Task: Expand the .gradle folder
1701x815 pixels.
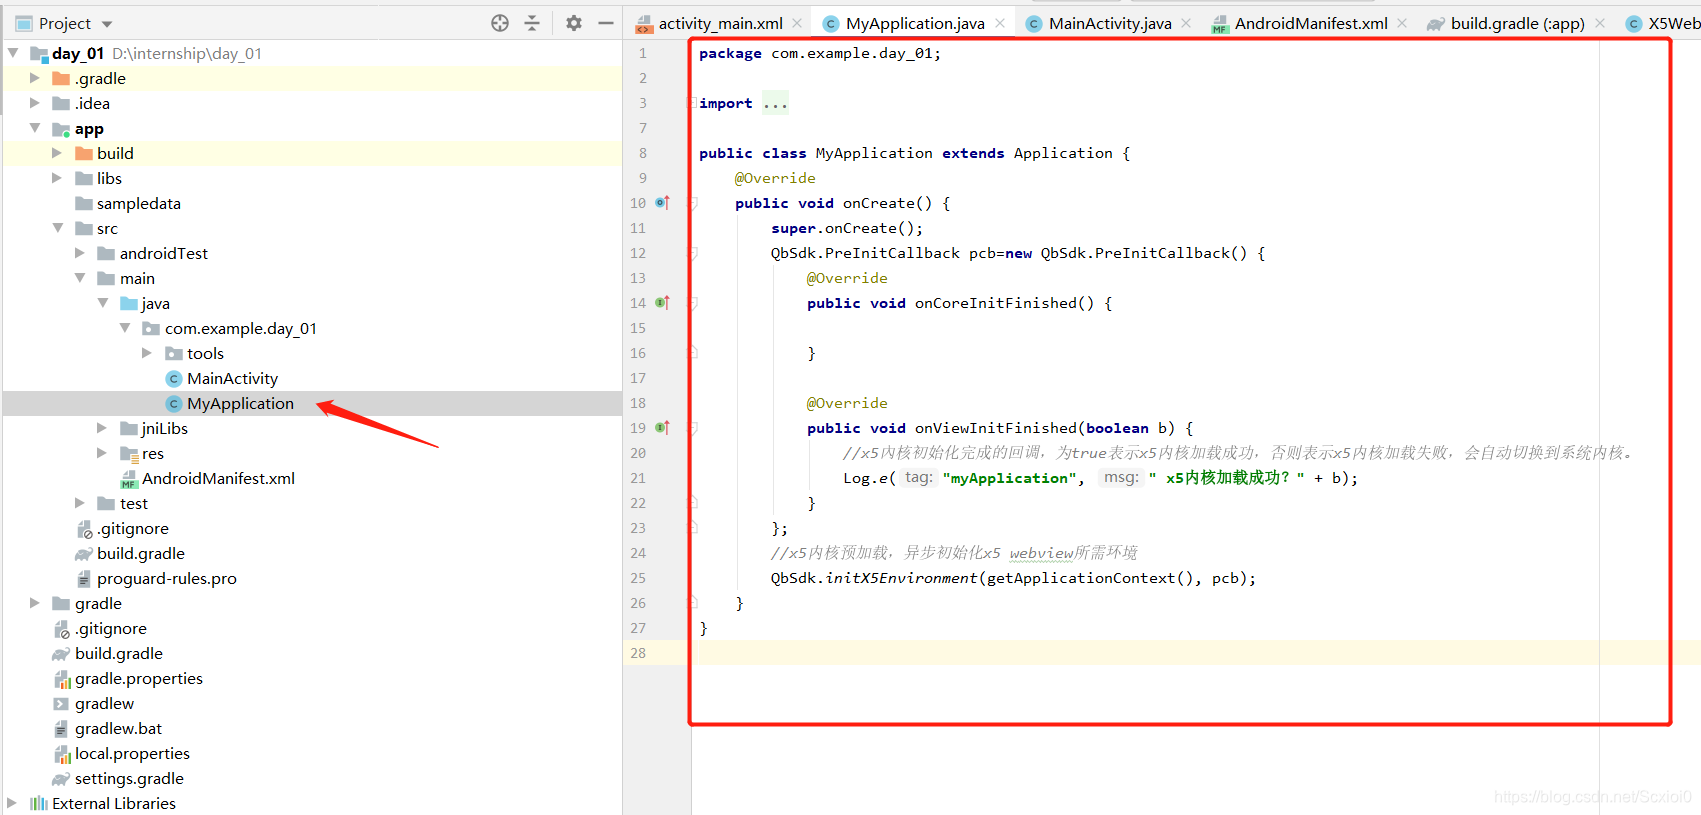Action: click(35, 78)
